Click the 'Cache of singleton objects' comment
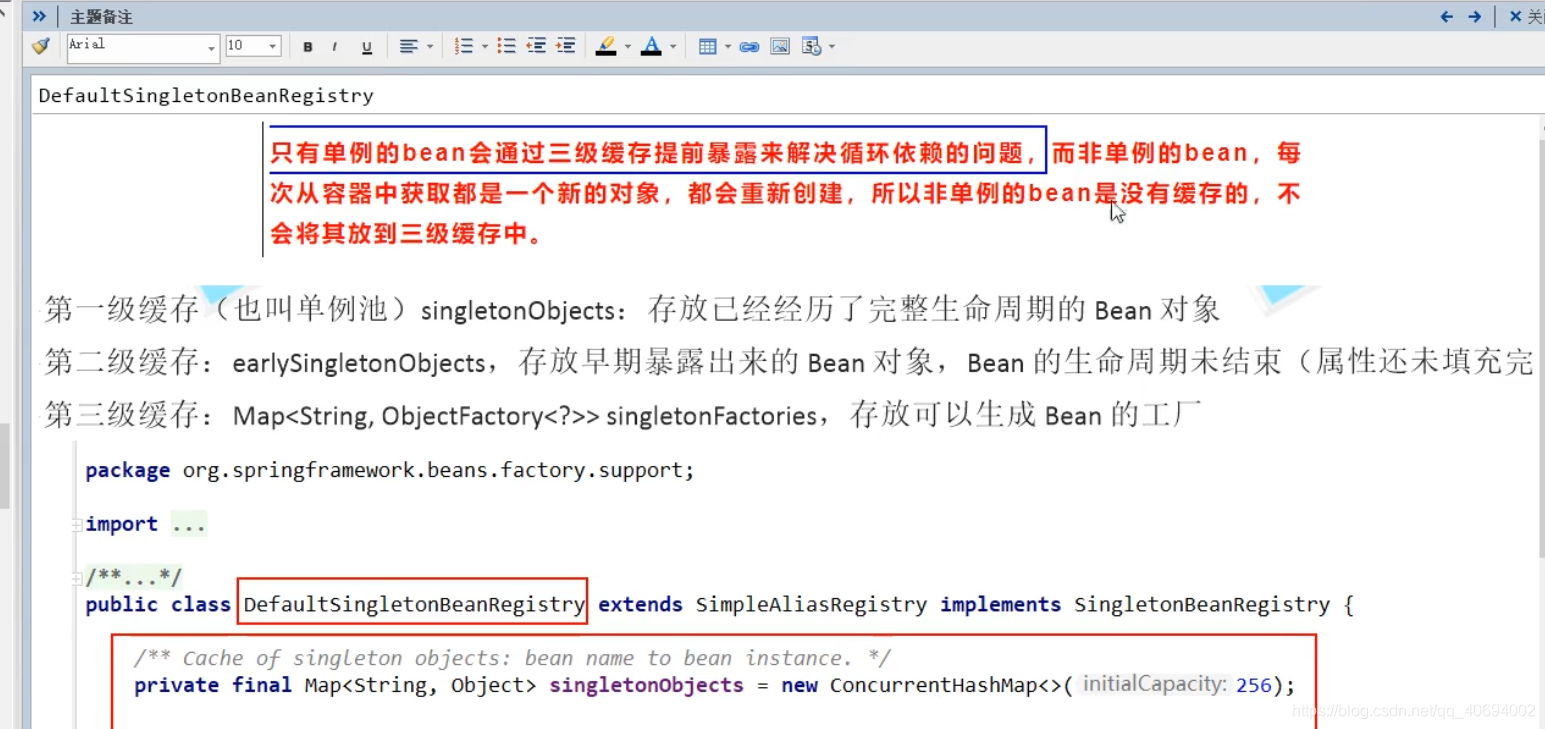The height and width of the screenshot is (729, 1545). (x=511, y=658)
